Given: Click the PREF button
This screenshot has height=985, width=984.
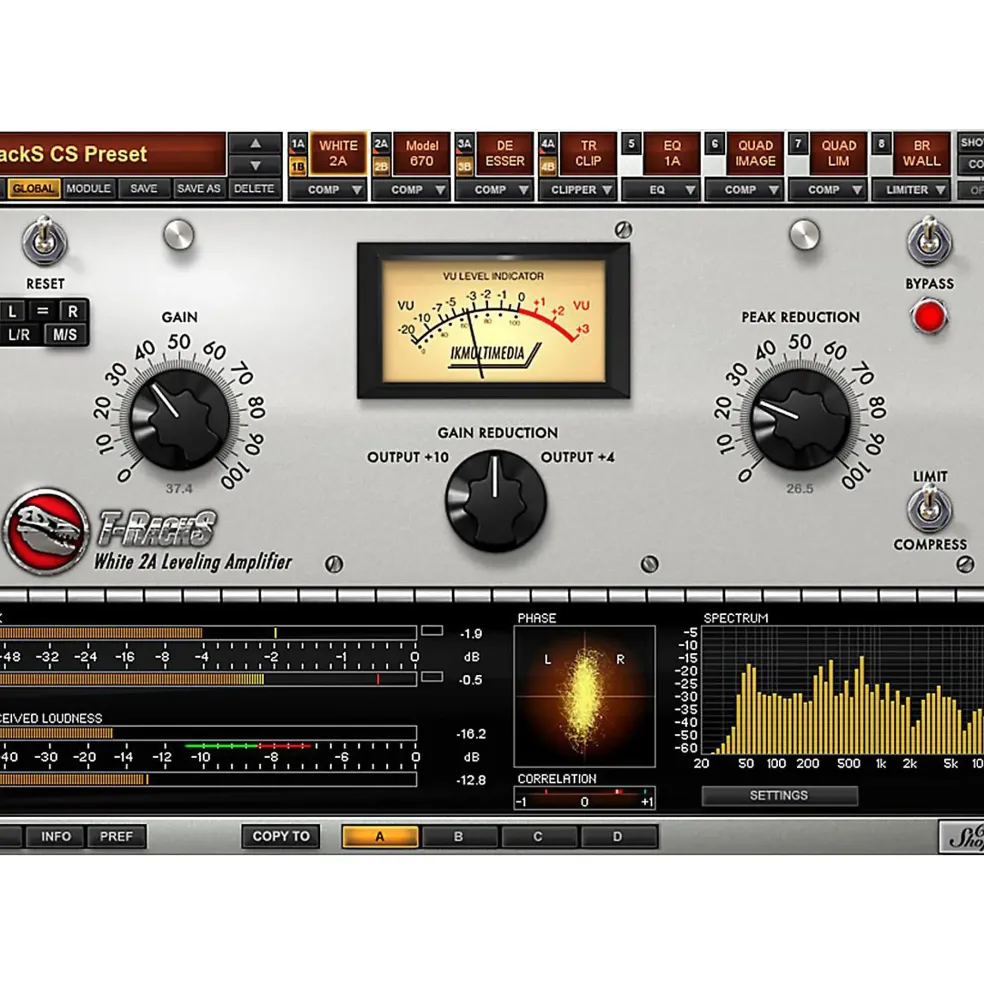Looking at the screenshot, I should pos(117,837).
